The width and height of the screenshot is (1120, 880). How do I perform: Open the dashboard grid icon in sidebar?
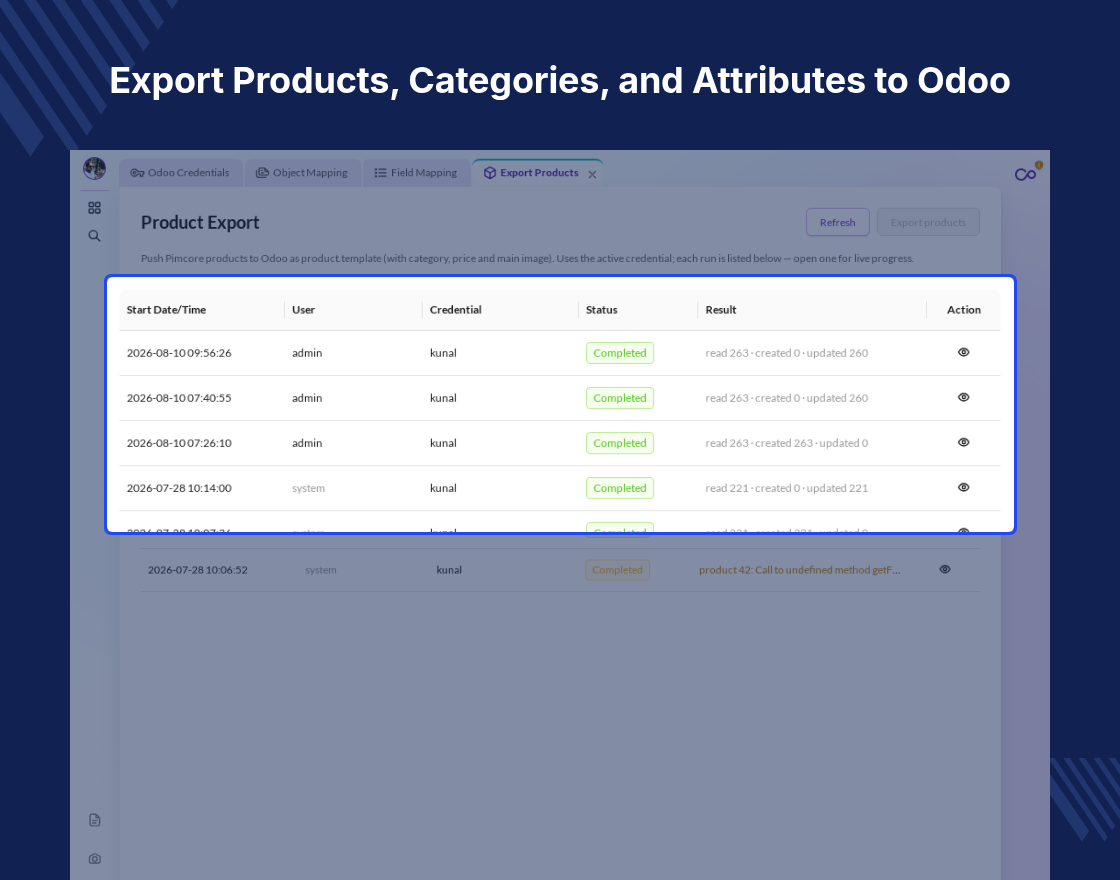pyautogui.click(x=94, y=208)
